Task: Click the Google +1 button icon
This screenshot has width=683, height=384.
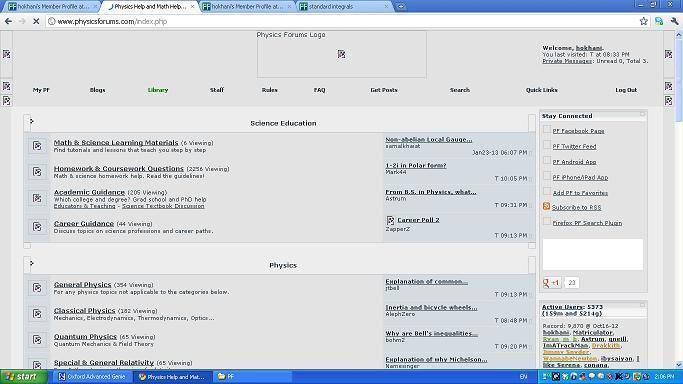Action: click(551, 283)
